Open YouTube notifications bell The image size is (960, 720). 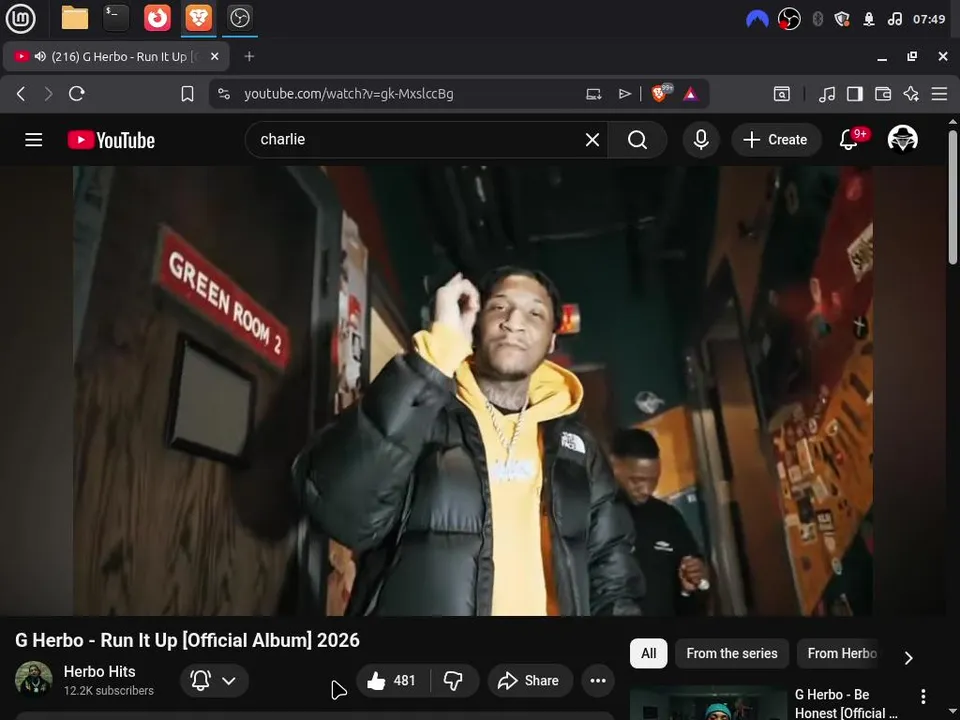[x=849, y=140]
